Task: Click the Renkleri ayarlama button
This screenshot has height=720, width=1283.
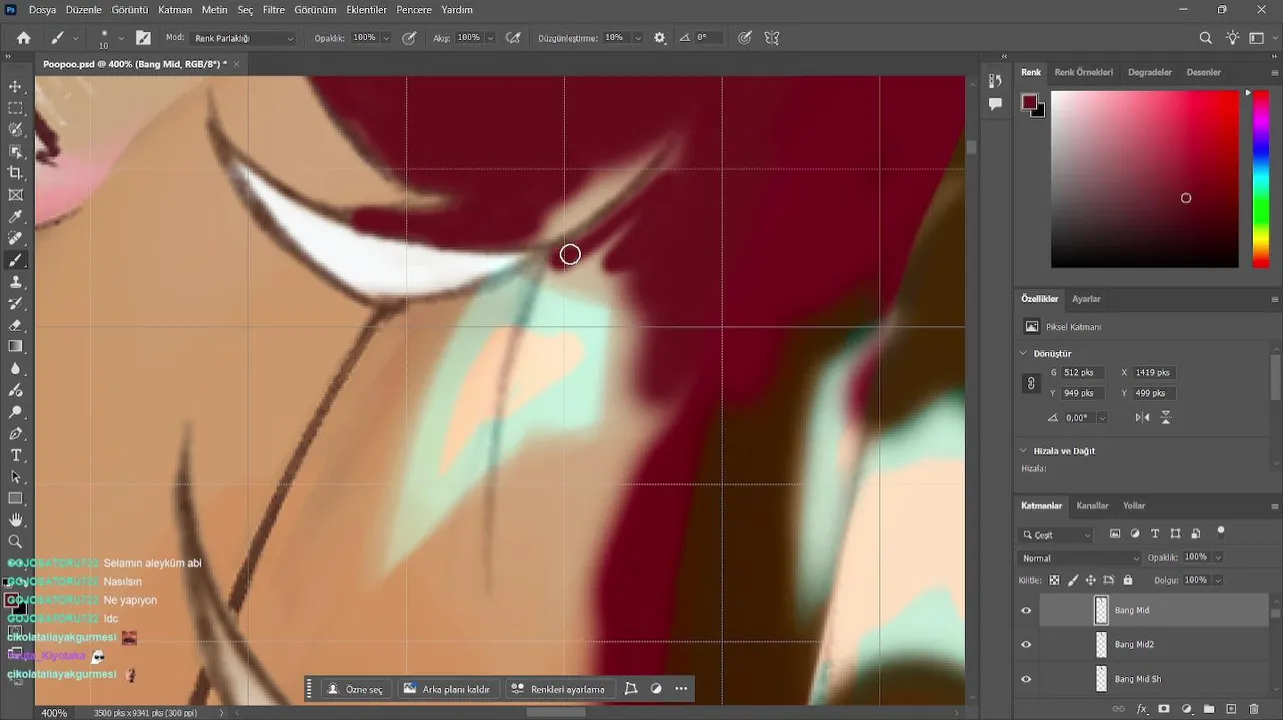Action: (x=558, y=689)
